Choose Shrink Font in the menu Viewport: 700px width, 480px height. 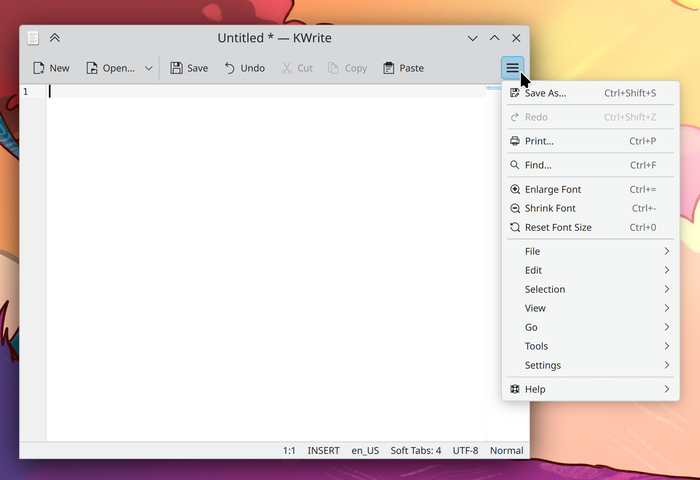(550, 208)
